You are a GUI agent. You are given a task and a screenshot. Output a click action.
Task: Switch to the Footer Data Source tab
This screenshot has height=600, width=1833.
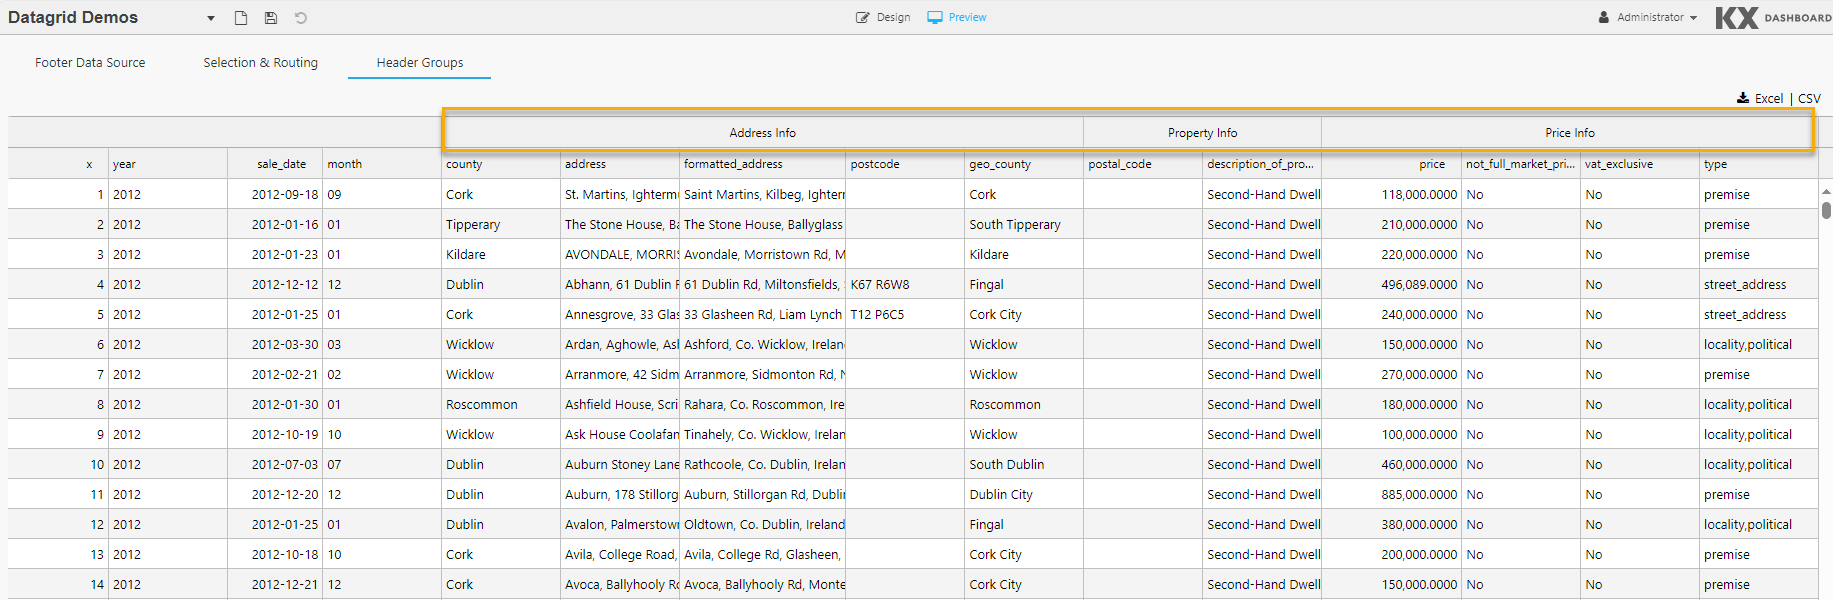(x=90, y=63)
